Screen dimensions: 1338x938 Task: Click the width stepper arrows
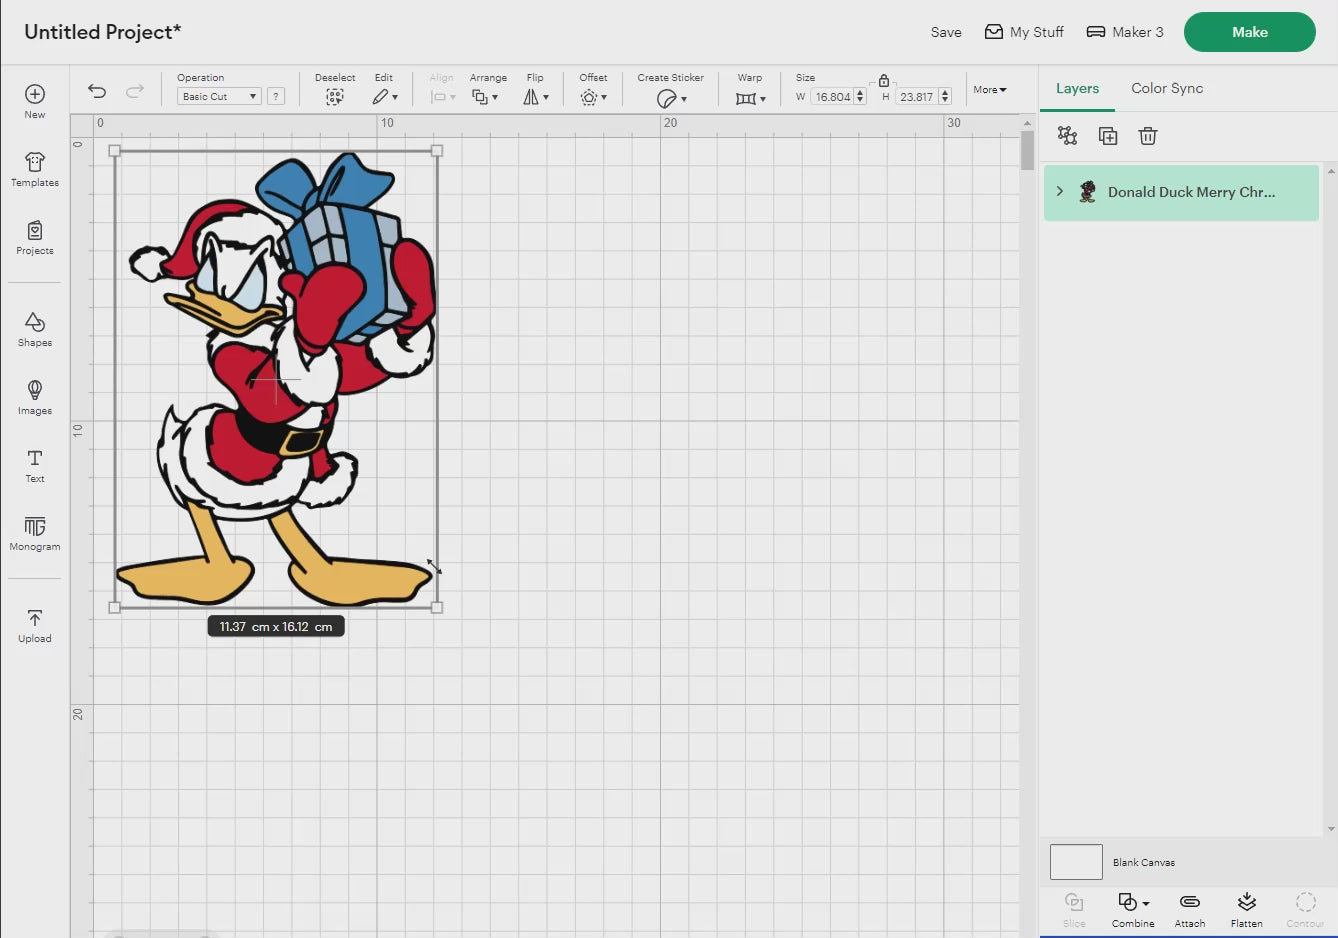click(x=860, y=97)
